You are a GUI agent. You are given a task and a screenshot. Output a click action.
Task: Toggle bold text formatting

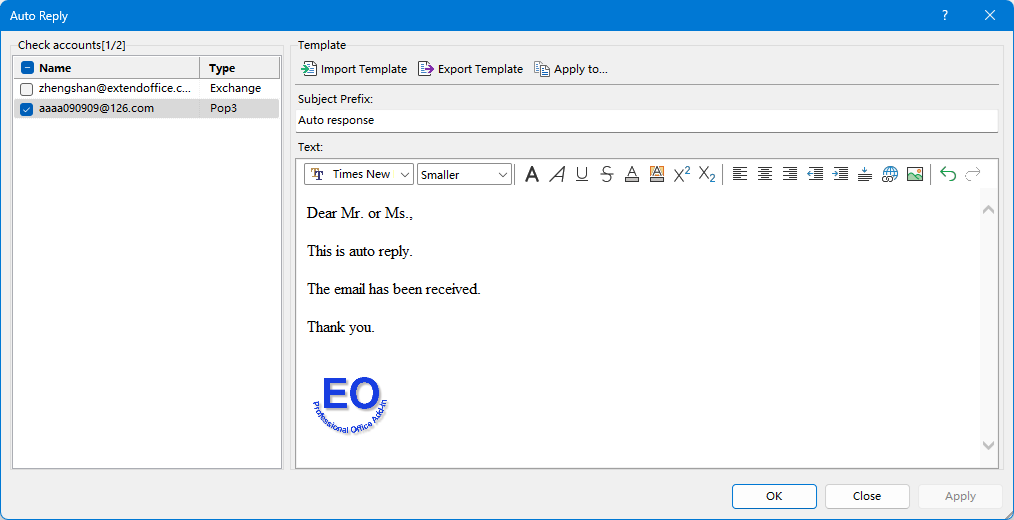(532, 175)
